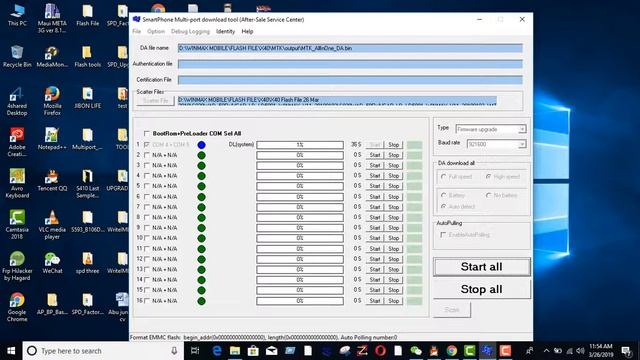
Task: Select the Camtasia 2018 desktop icon
Action: tap(17, 224)
